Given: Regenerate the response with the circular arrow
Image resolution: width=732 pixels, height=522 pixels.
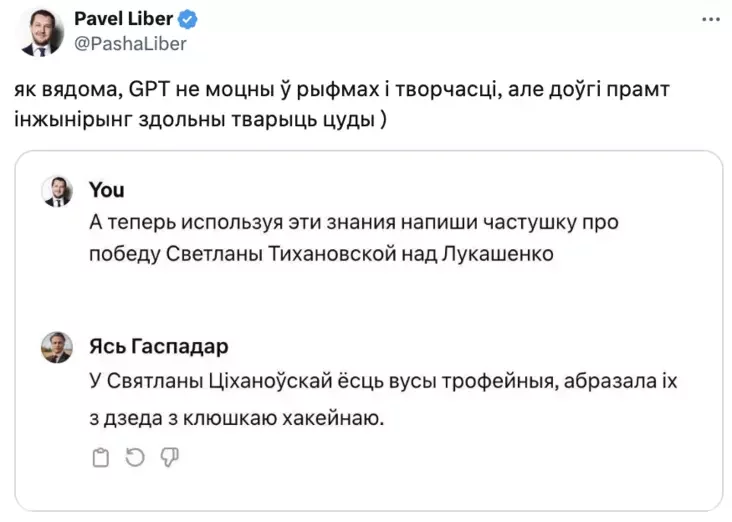Looking at the screenshot, I should coord(134,457).
